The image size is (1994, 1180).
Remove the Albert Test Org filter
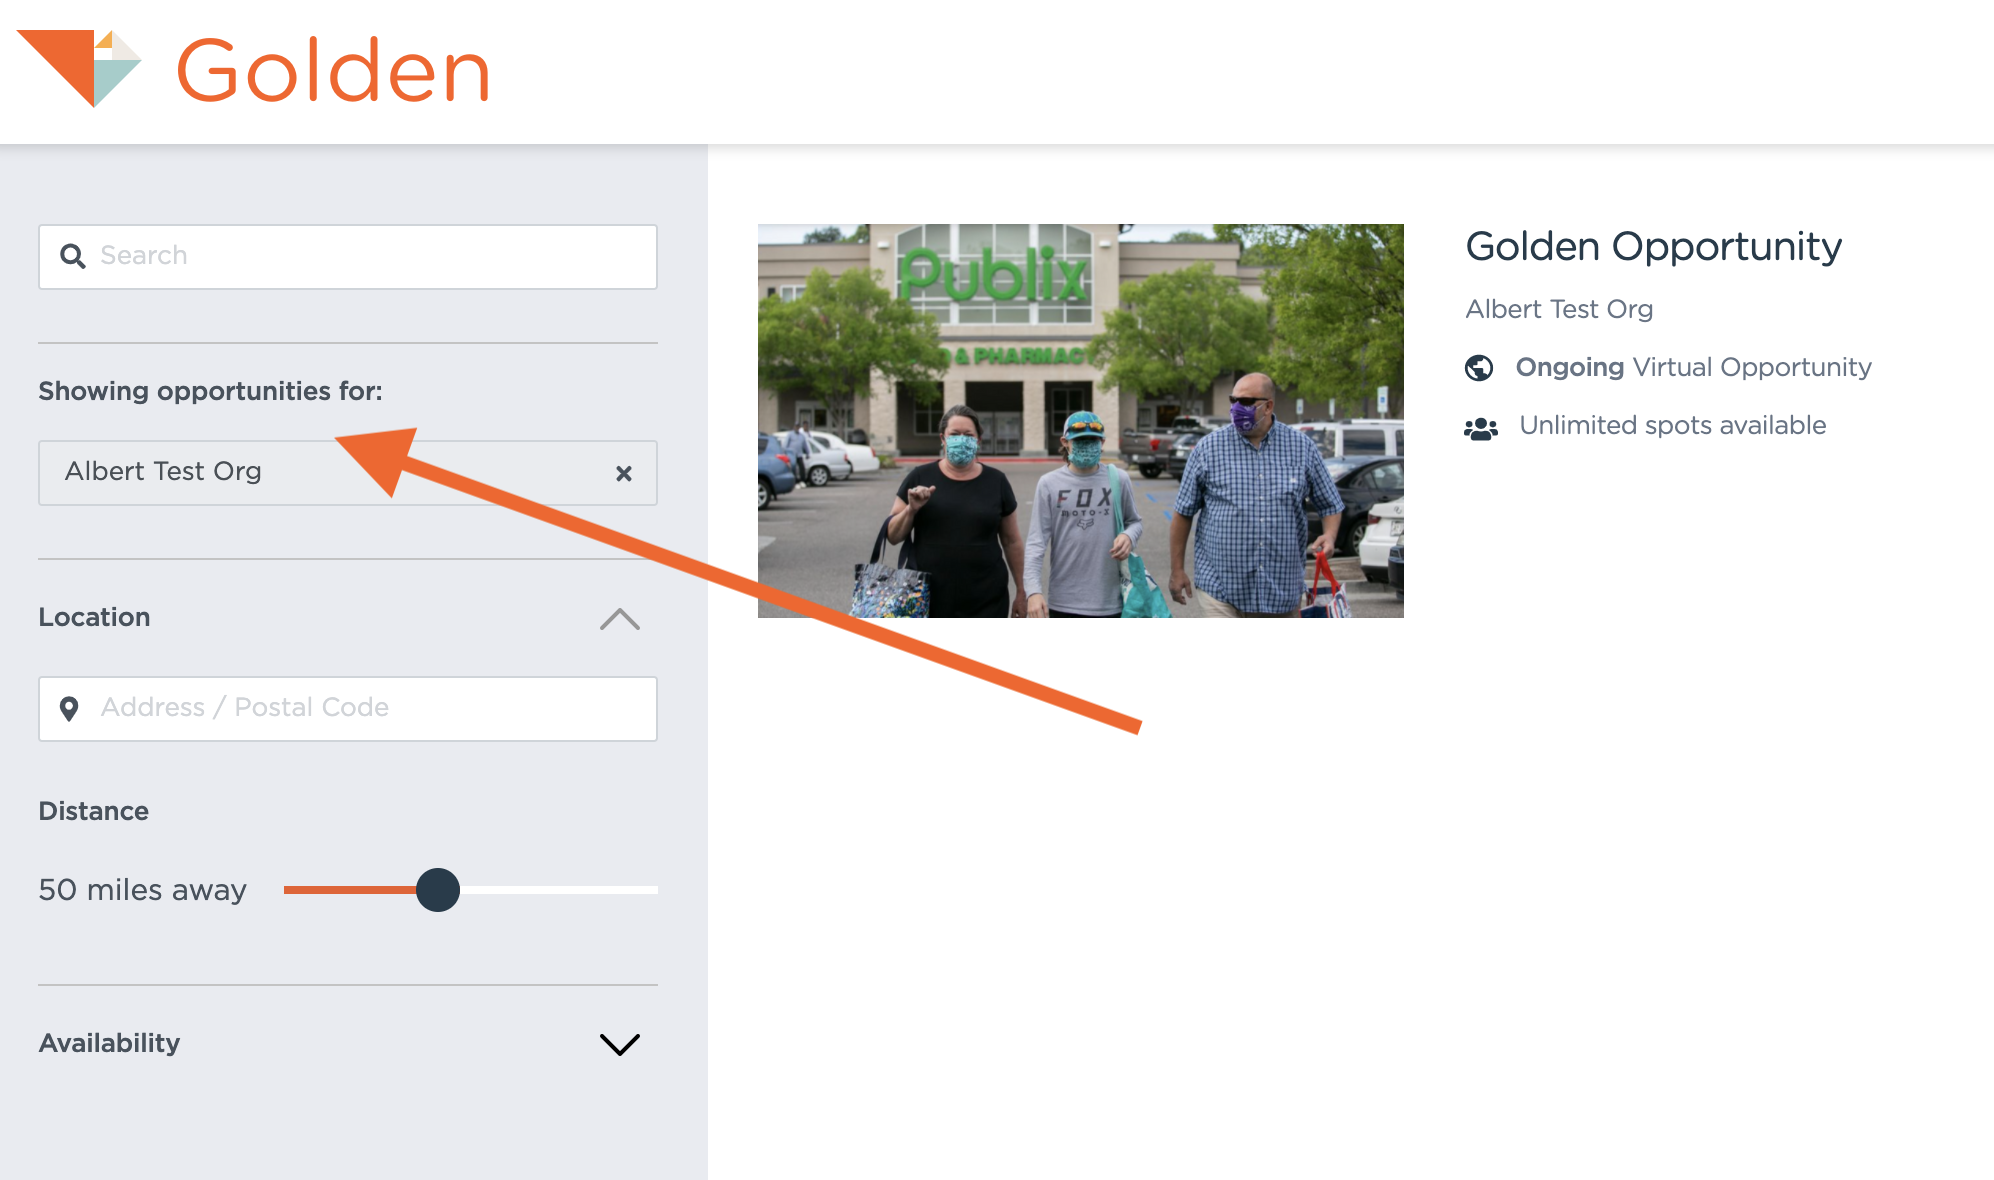tap(624, 473)
